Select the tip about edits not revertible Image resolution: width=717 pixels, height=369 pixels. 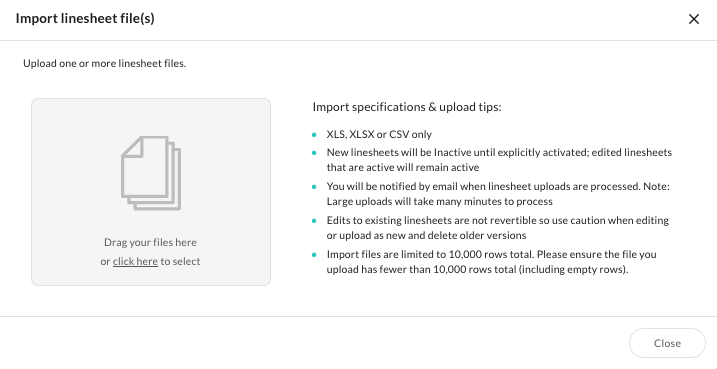pyautogui.click(x=498, y=228)
